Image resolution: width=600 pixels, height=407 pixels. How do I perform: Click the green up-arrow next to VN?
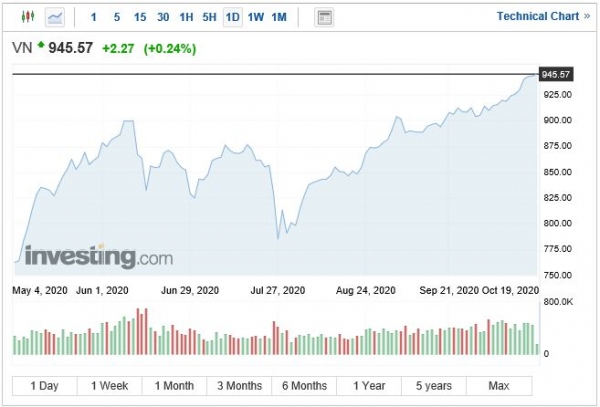(41, 45)
